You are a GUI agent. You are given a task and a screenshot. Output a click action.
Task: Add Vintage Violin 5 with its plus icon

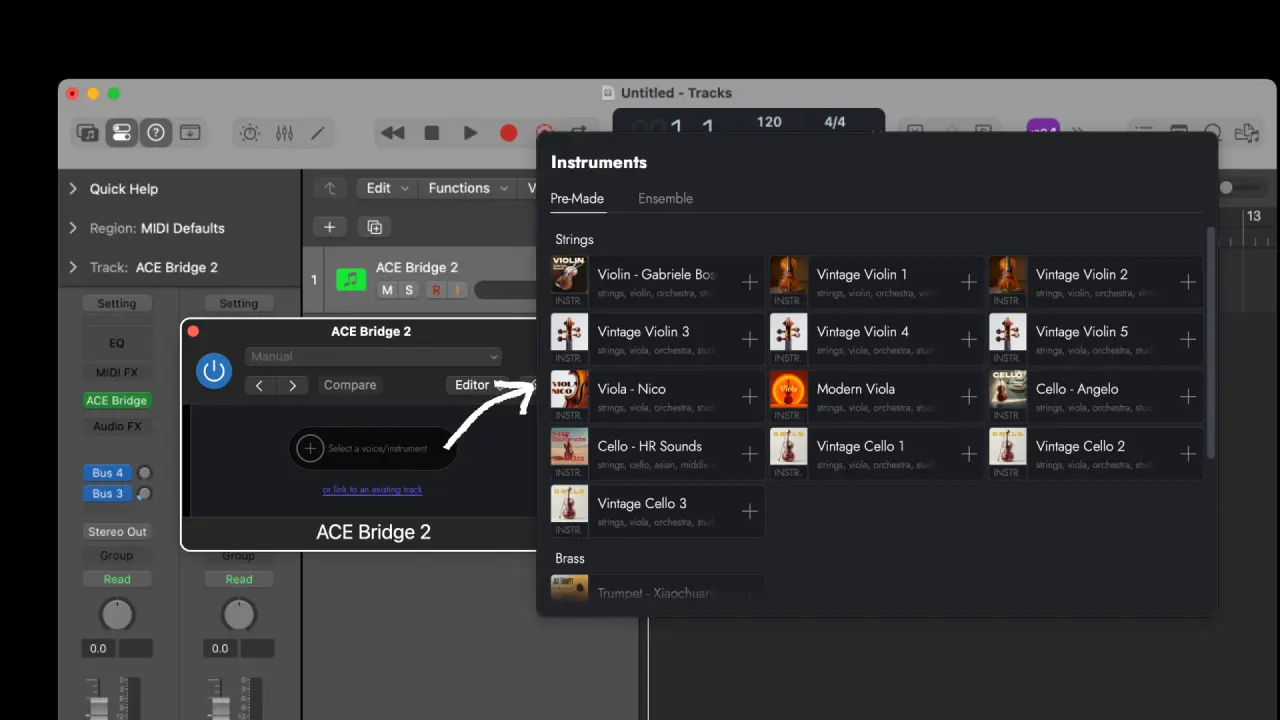coord(1187,339)
